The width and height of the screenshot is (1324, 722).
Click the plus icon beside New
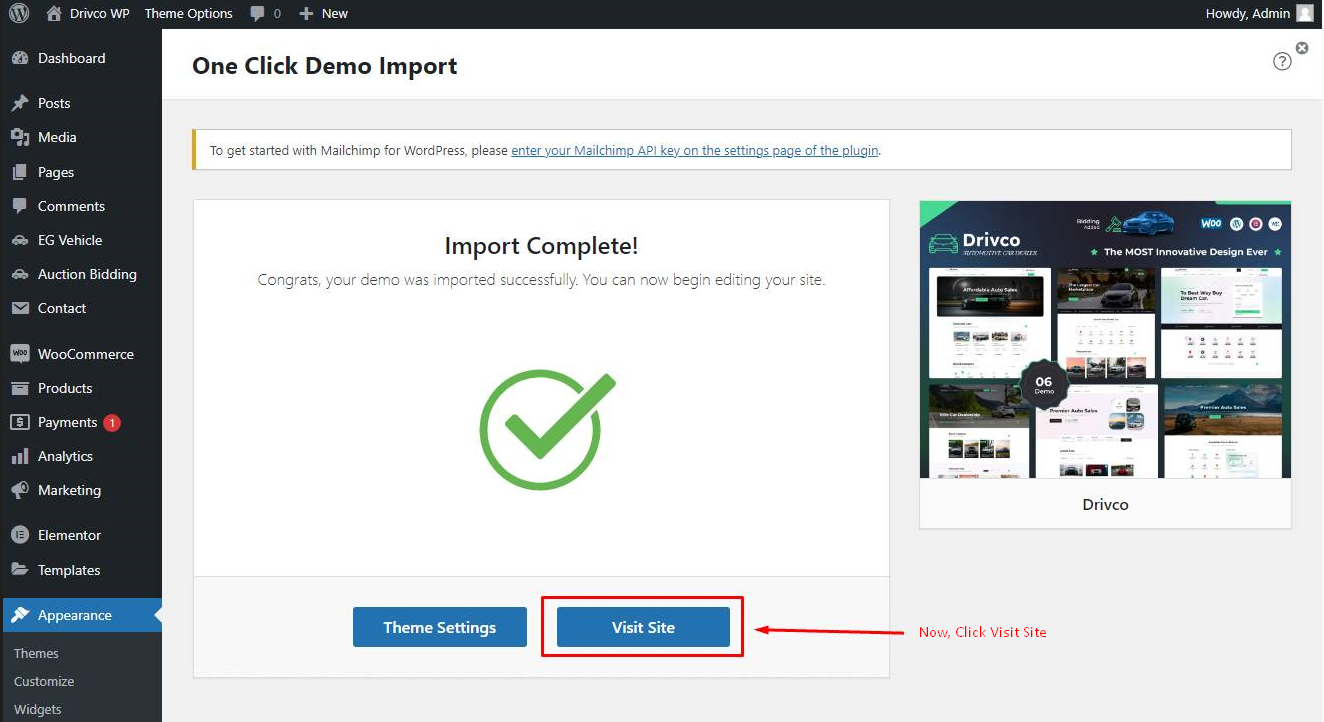coord(307,14)
